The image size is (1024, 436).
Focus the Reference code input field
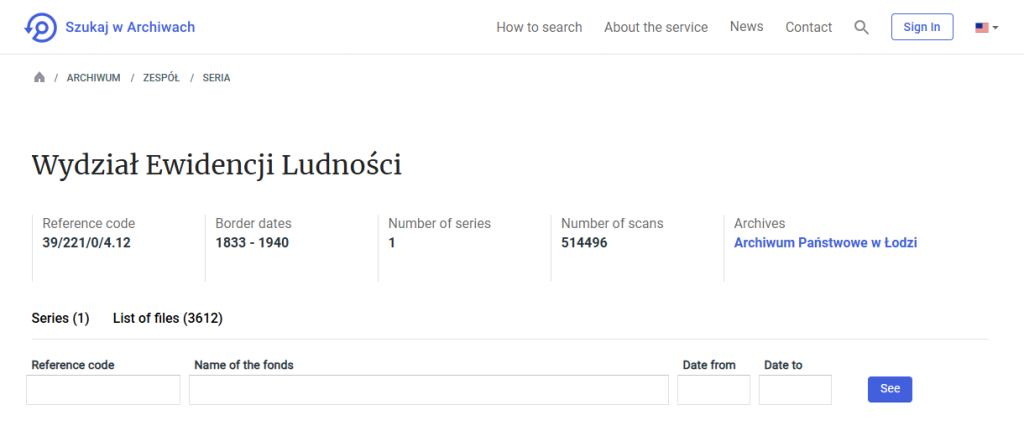tap(103, 390)
